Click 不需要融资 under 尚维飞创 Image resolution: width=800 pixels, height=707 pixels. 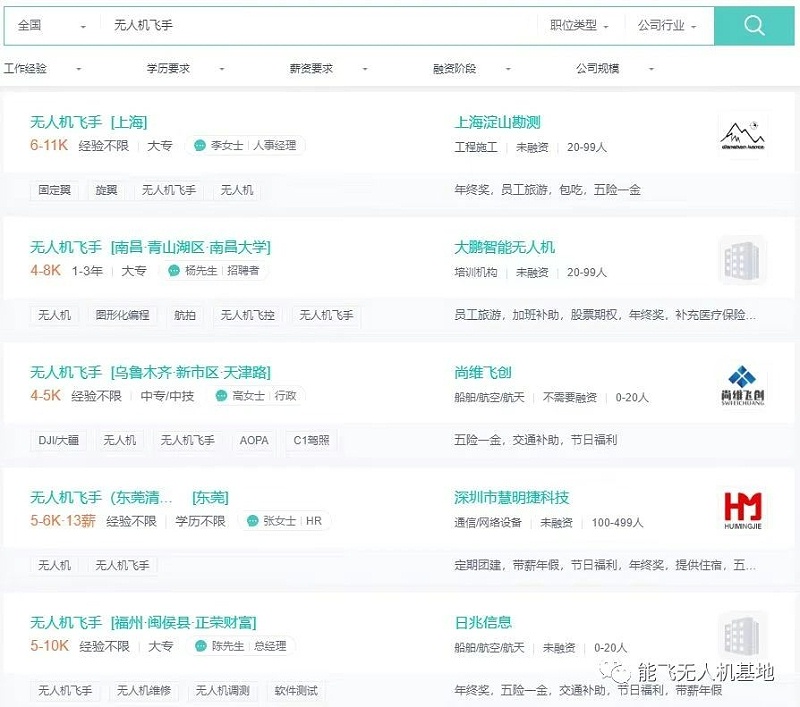pyautogui.click(x=570, y=397)
